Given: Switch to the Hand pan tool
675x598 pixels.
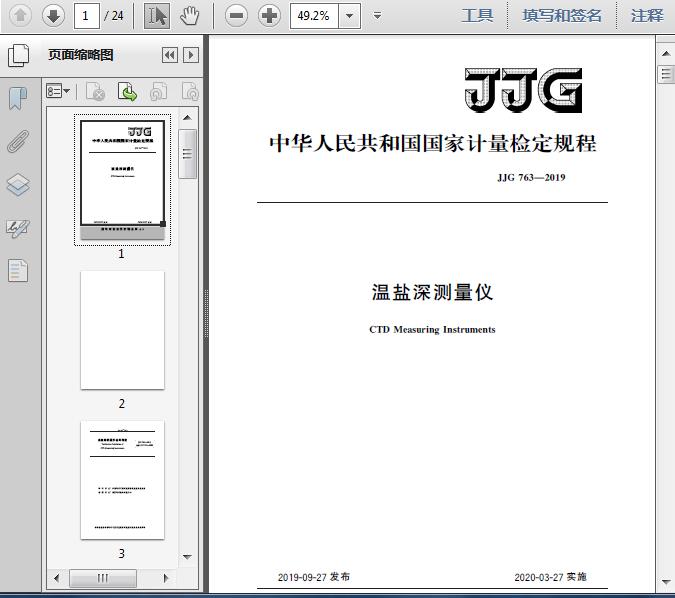Looking at the screenshot, I should pos(189,15).
